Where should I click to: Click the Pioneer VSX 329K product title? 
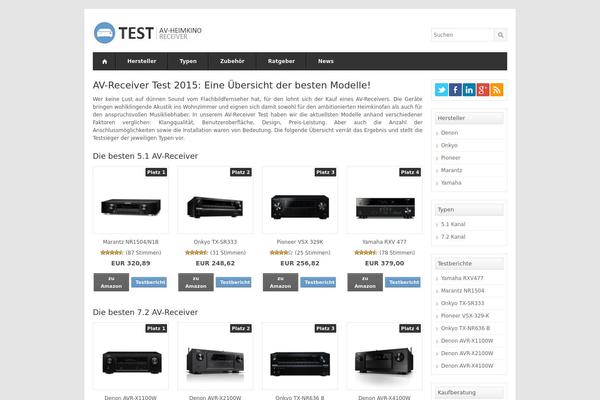[x=300, y=242]
